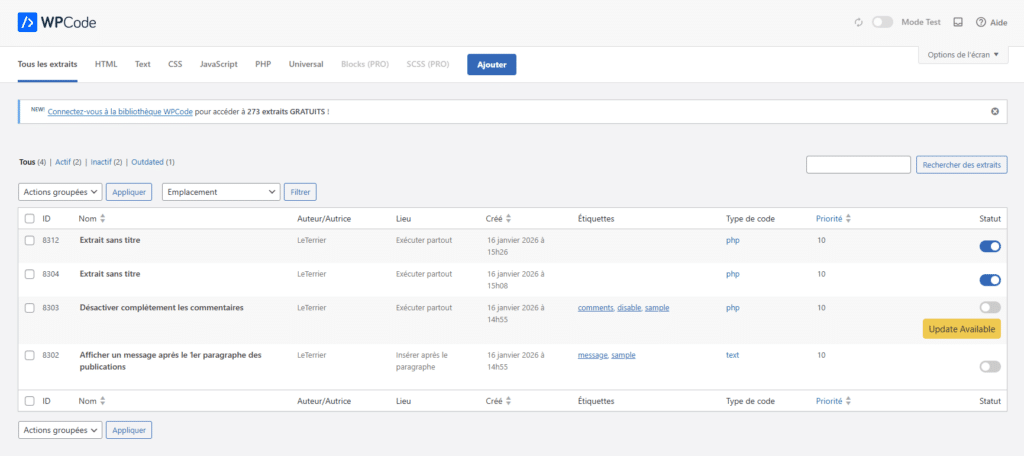Check the checkbox for snippet 8304
Viewport: 1024px width, 456px height.
coord(30,274)
